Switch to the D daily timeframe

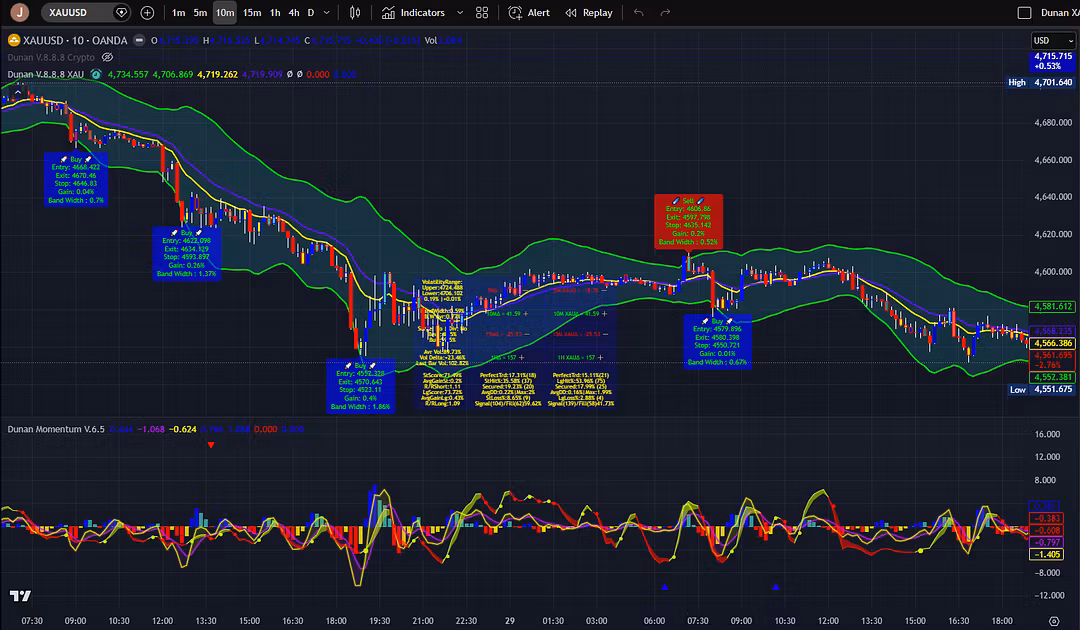[311, 12]
